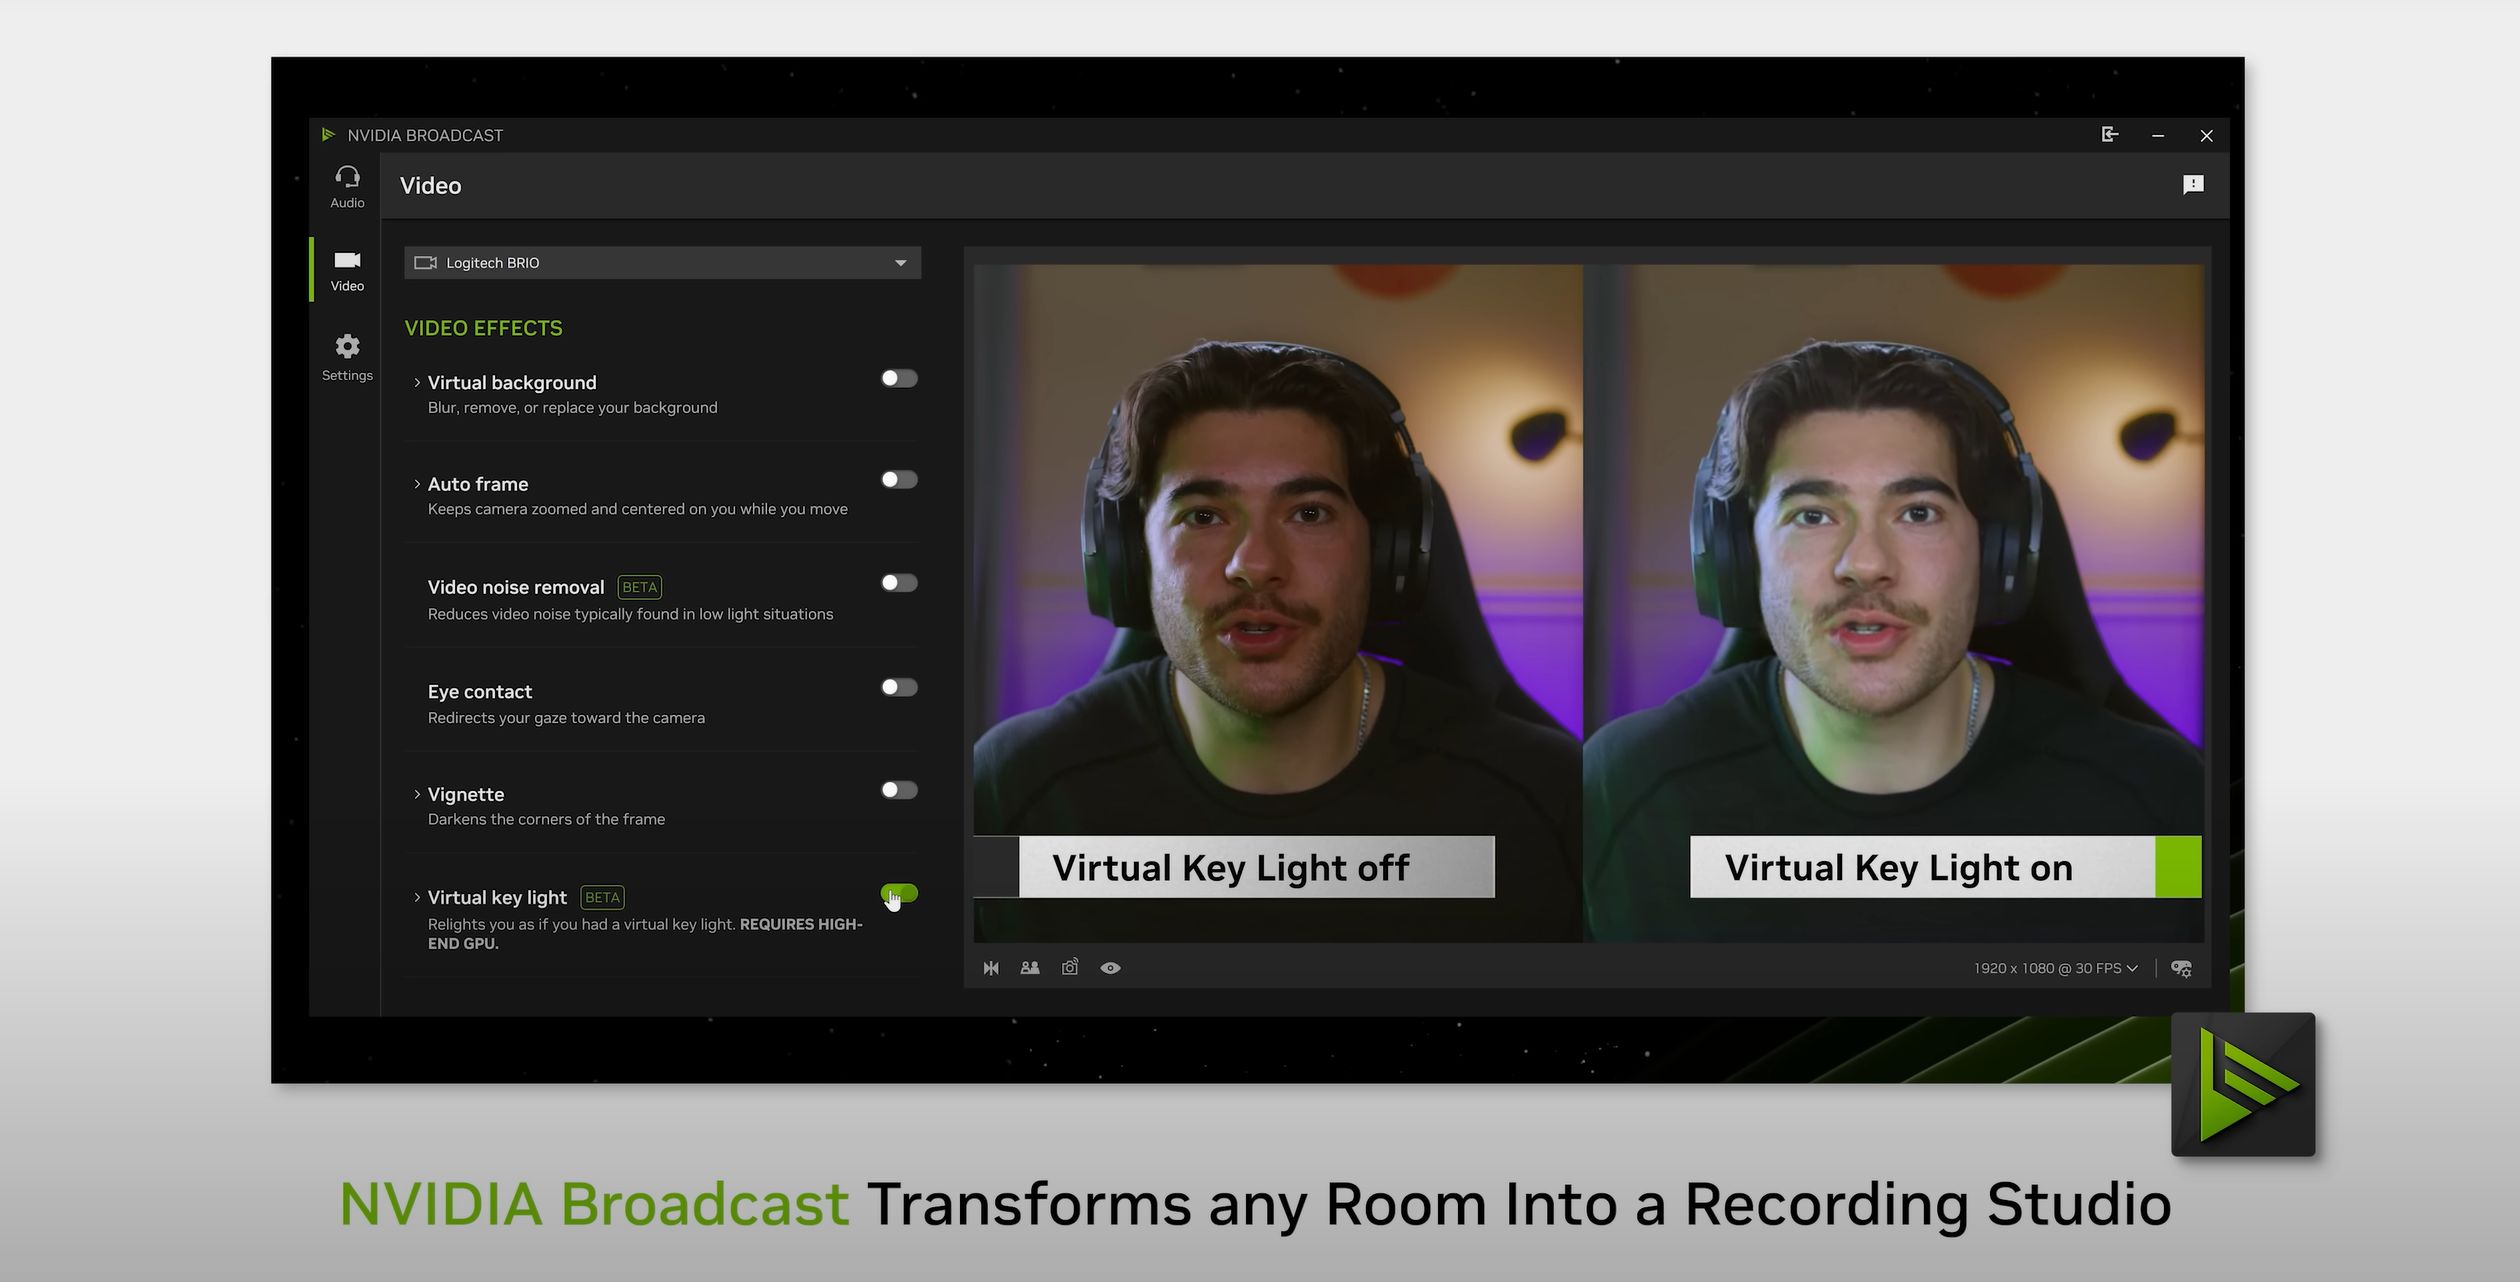Open Settings from the sidebar

[347, 358]
